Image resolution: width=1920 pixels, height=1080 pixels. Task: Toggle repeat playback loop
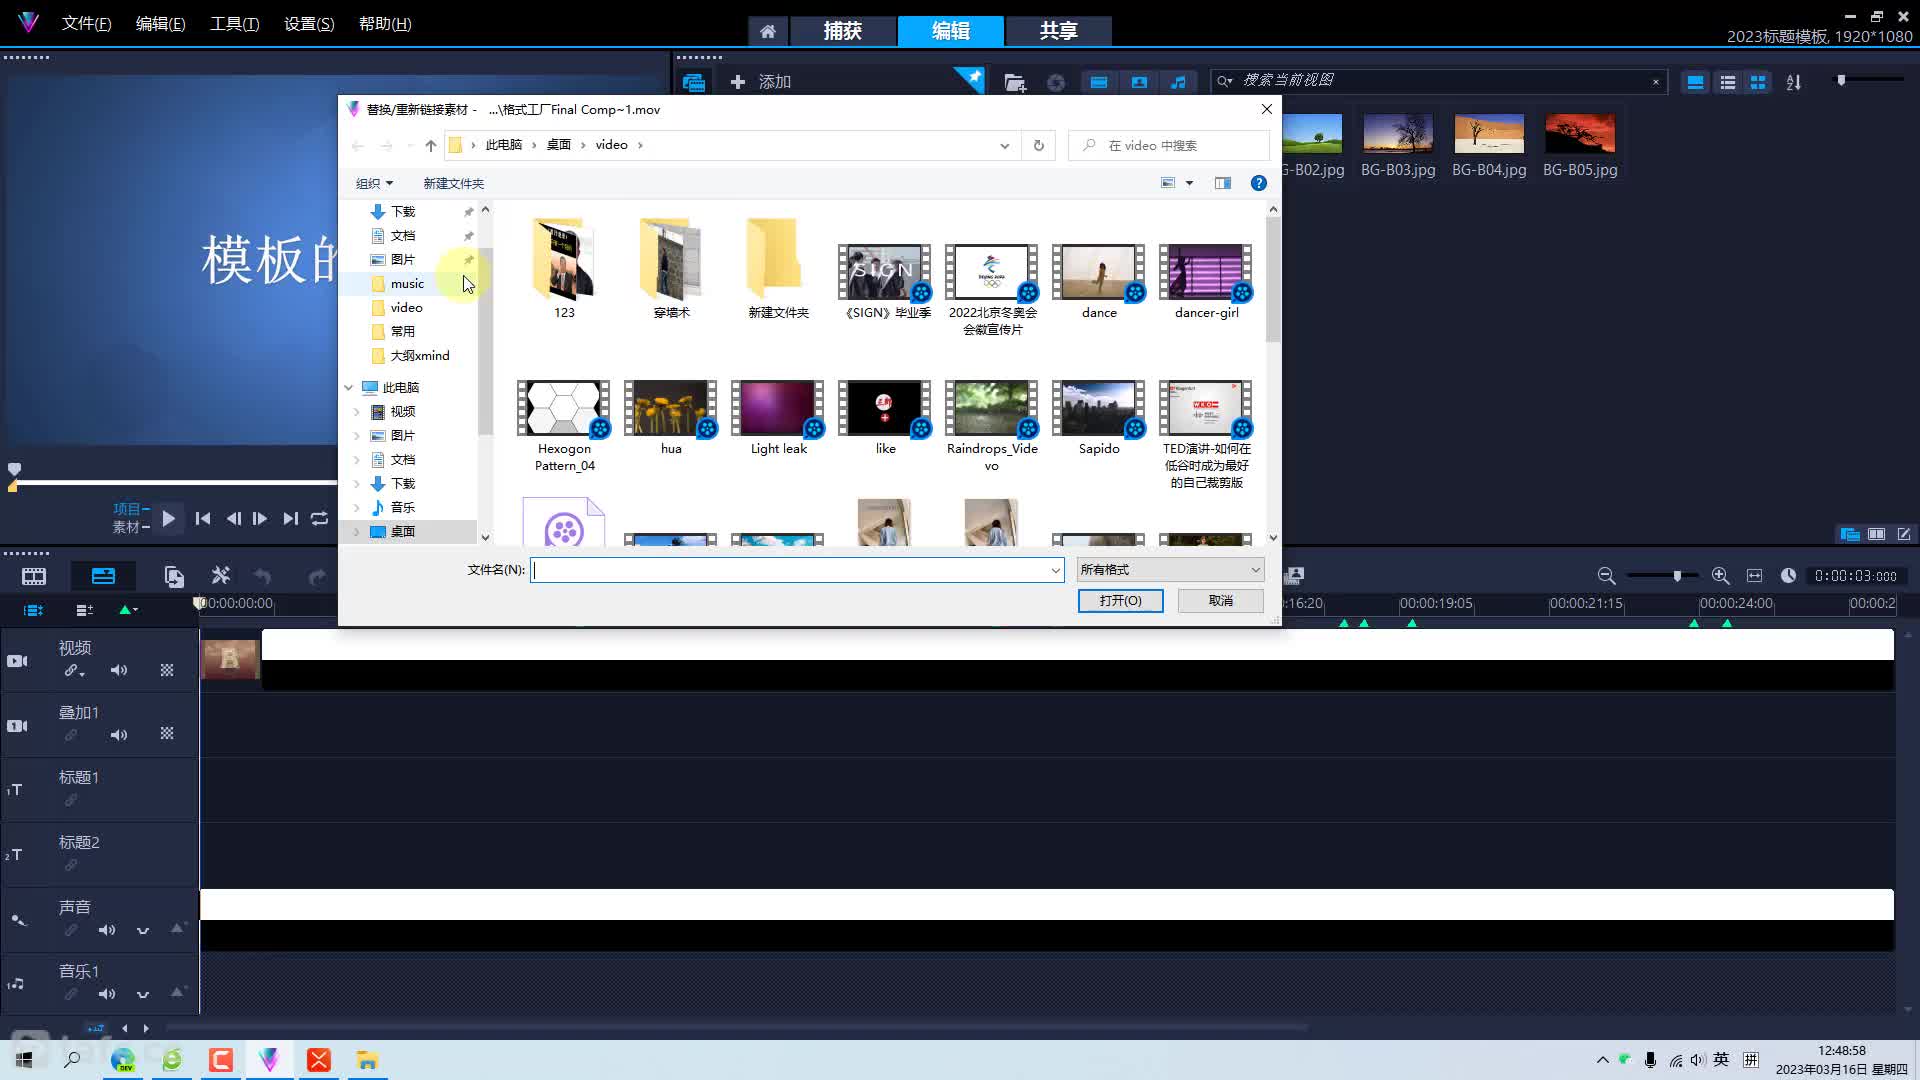coord(319,518)
